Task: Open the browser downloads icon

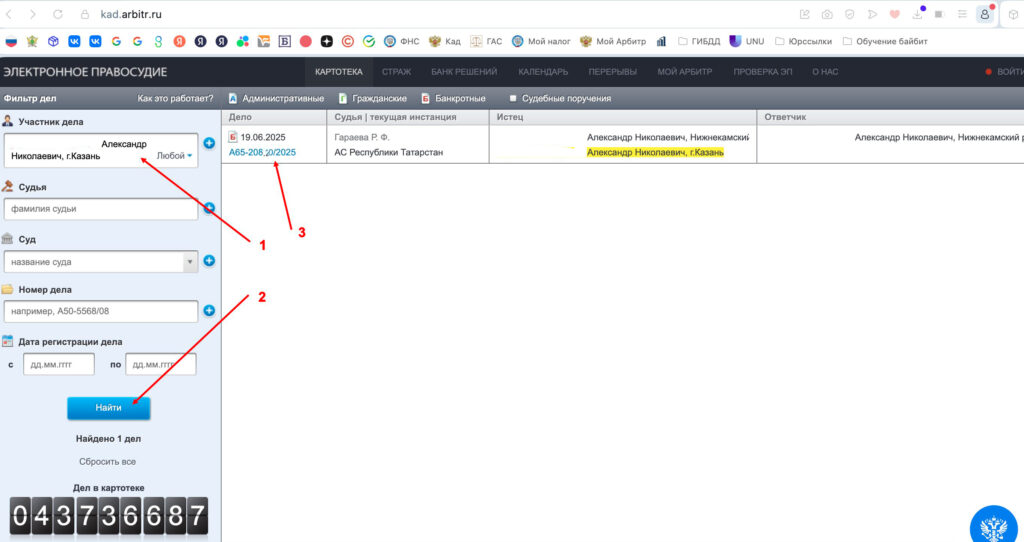Action: pyautogui.click(x=918, y=13)
